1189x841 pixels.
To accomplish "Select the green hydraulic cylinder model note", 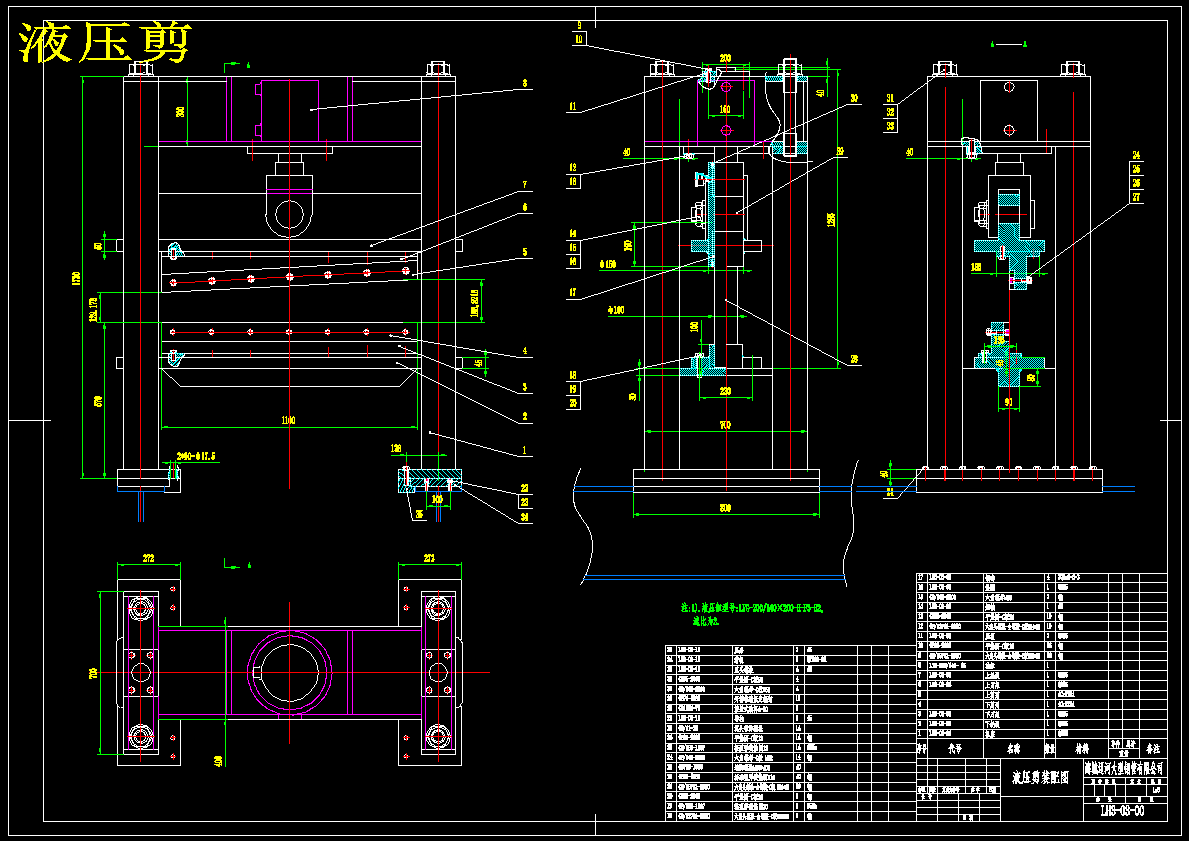I will (751, 613).
